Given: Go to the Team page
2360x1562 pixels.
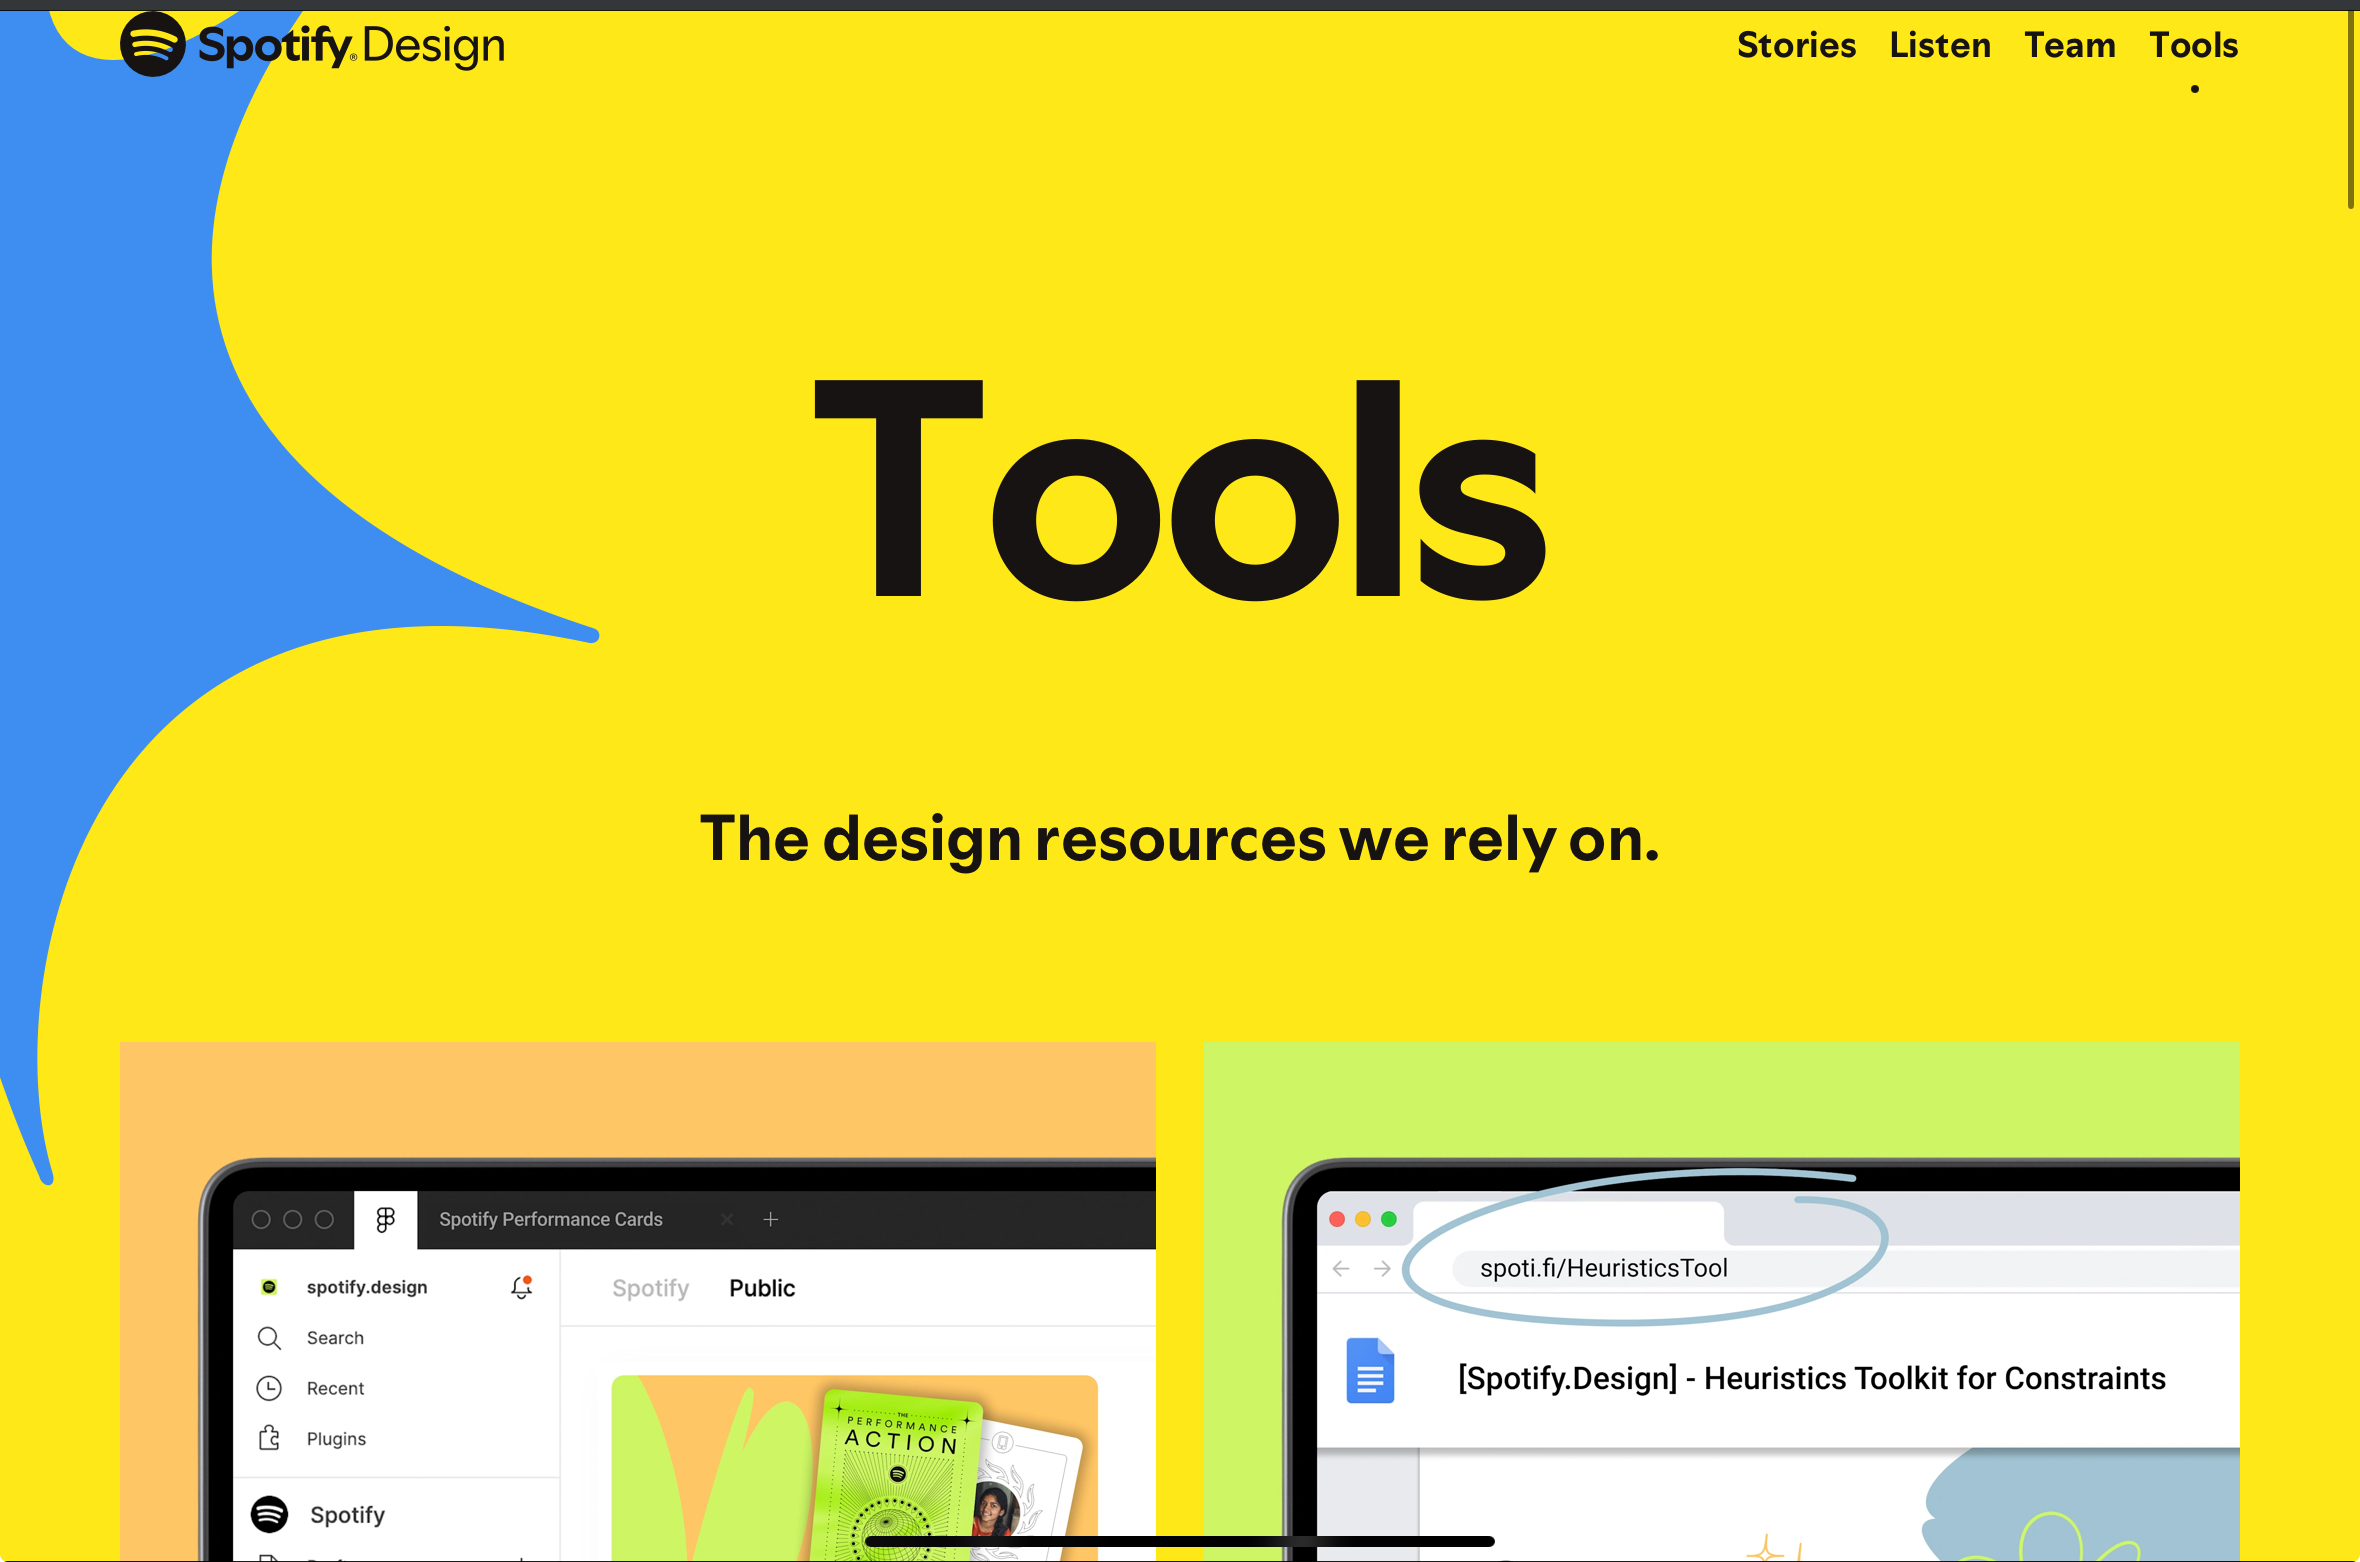Looking at the screenshot, I should (2070, 45).
